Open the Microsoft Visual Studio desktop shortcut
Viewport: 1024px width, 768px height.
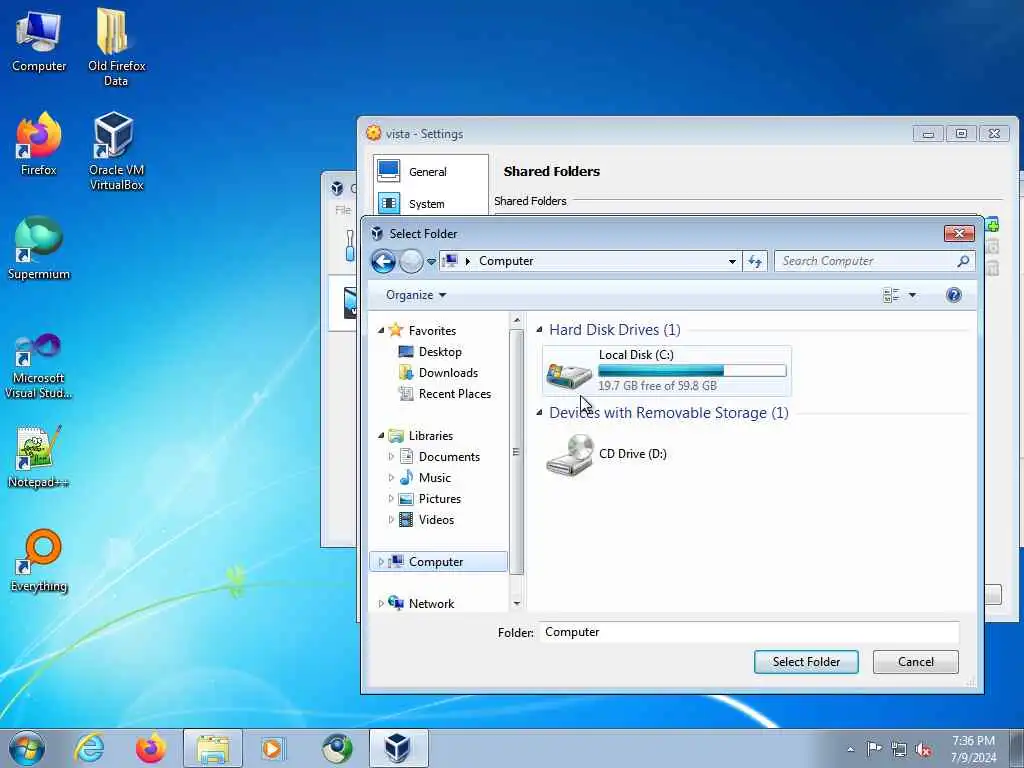coord(39,366)
